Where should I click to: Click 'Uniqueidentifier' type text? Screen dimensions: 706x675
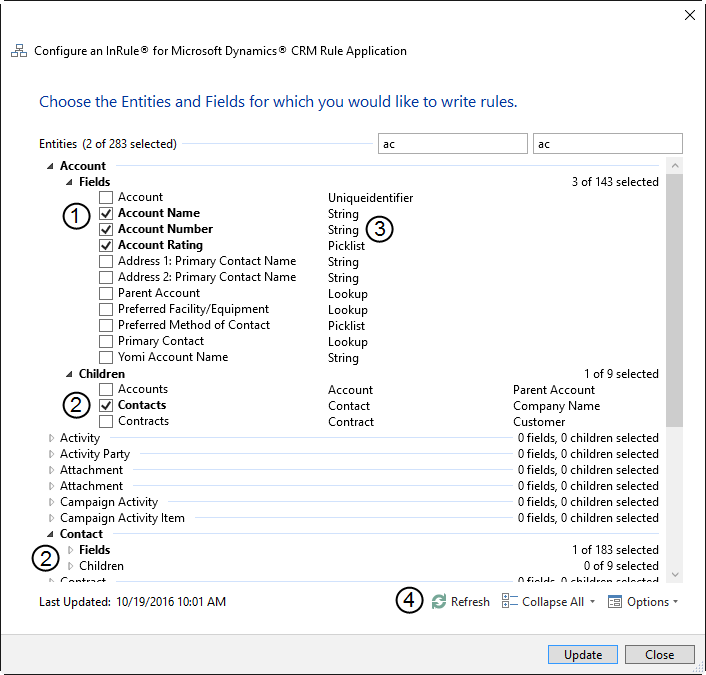[370, 198]
